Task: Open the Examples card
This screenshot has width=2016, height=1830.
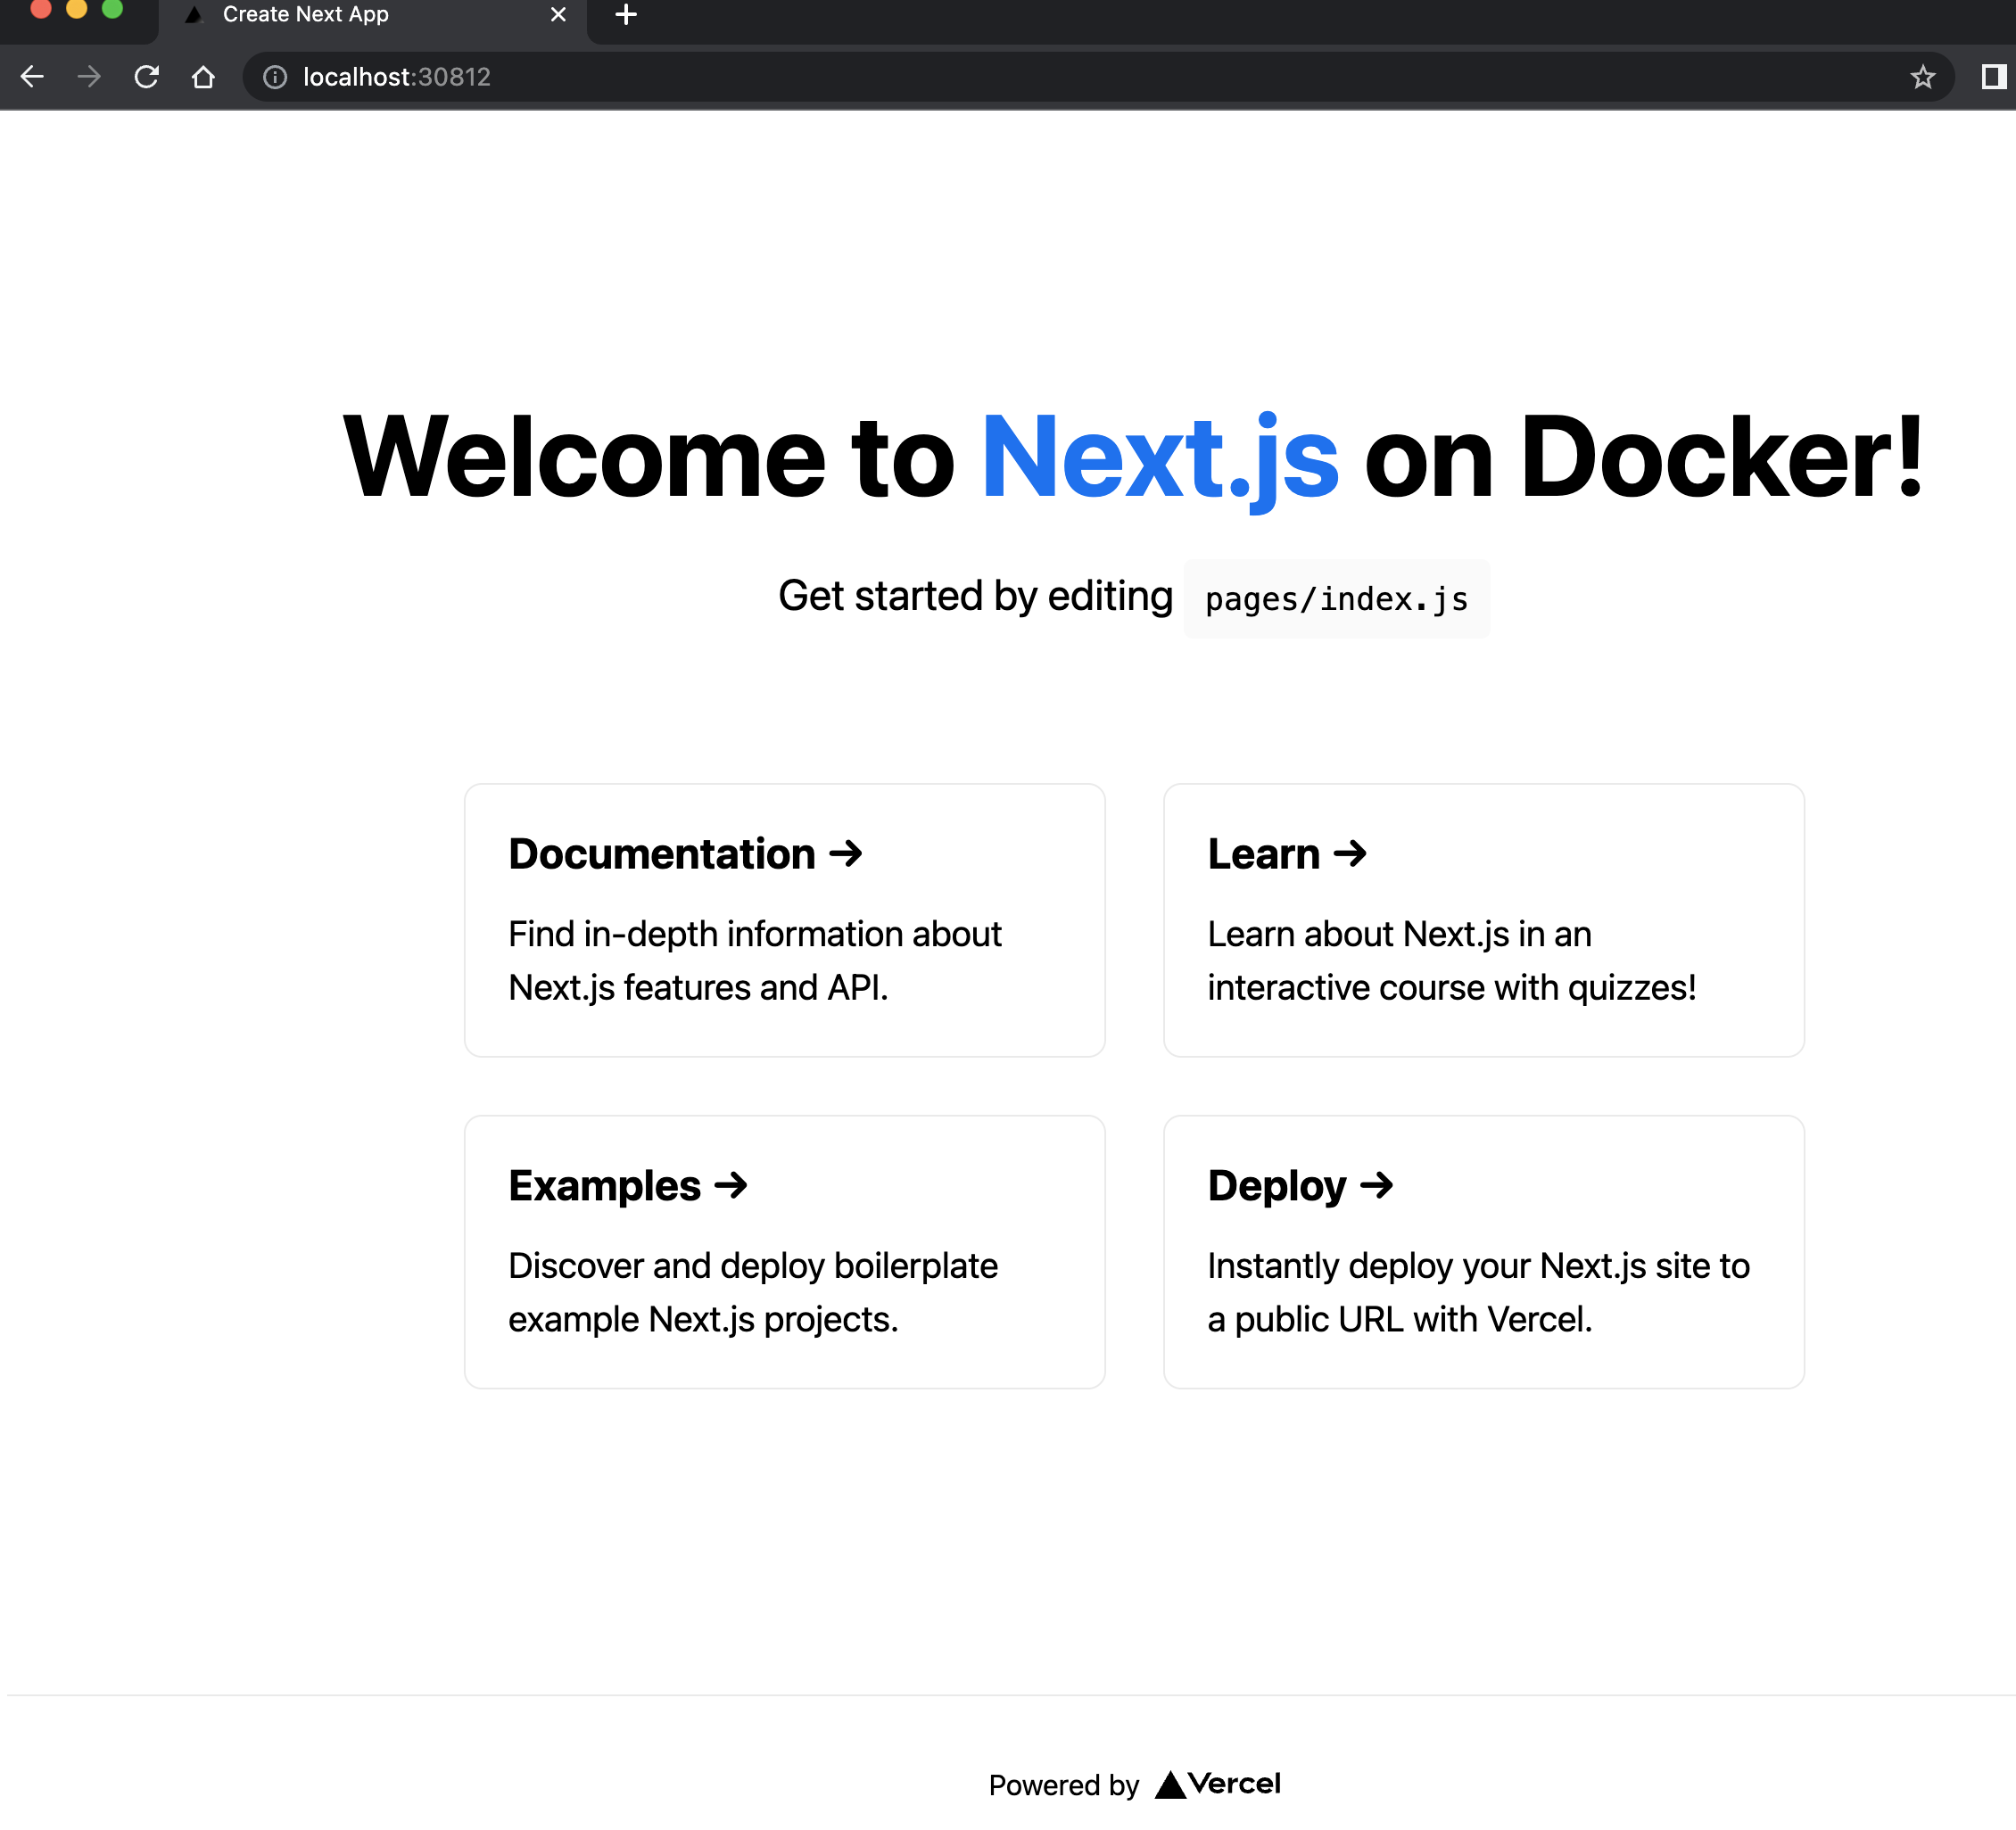Action: tap(784, 1251)
